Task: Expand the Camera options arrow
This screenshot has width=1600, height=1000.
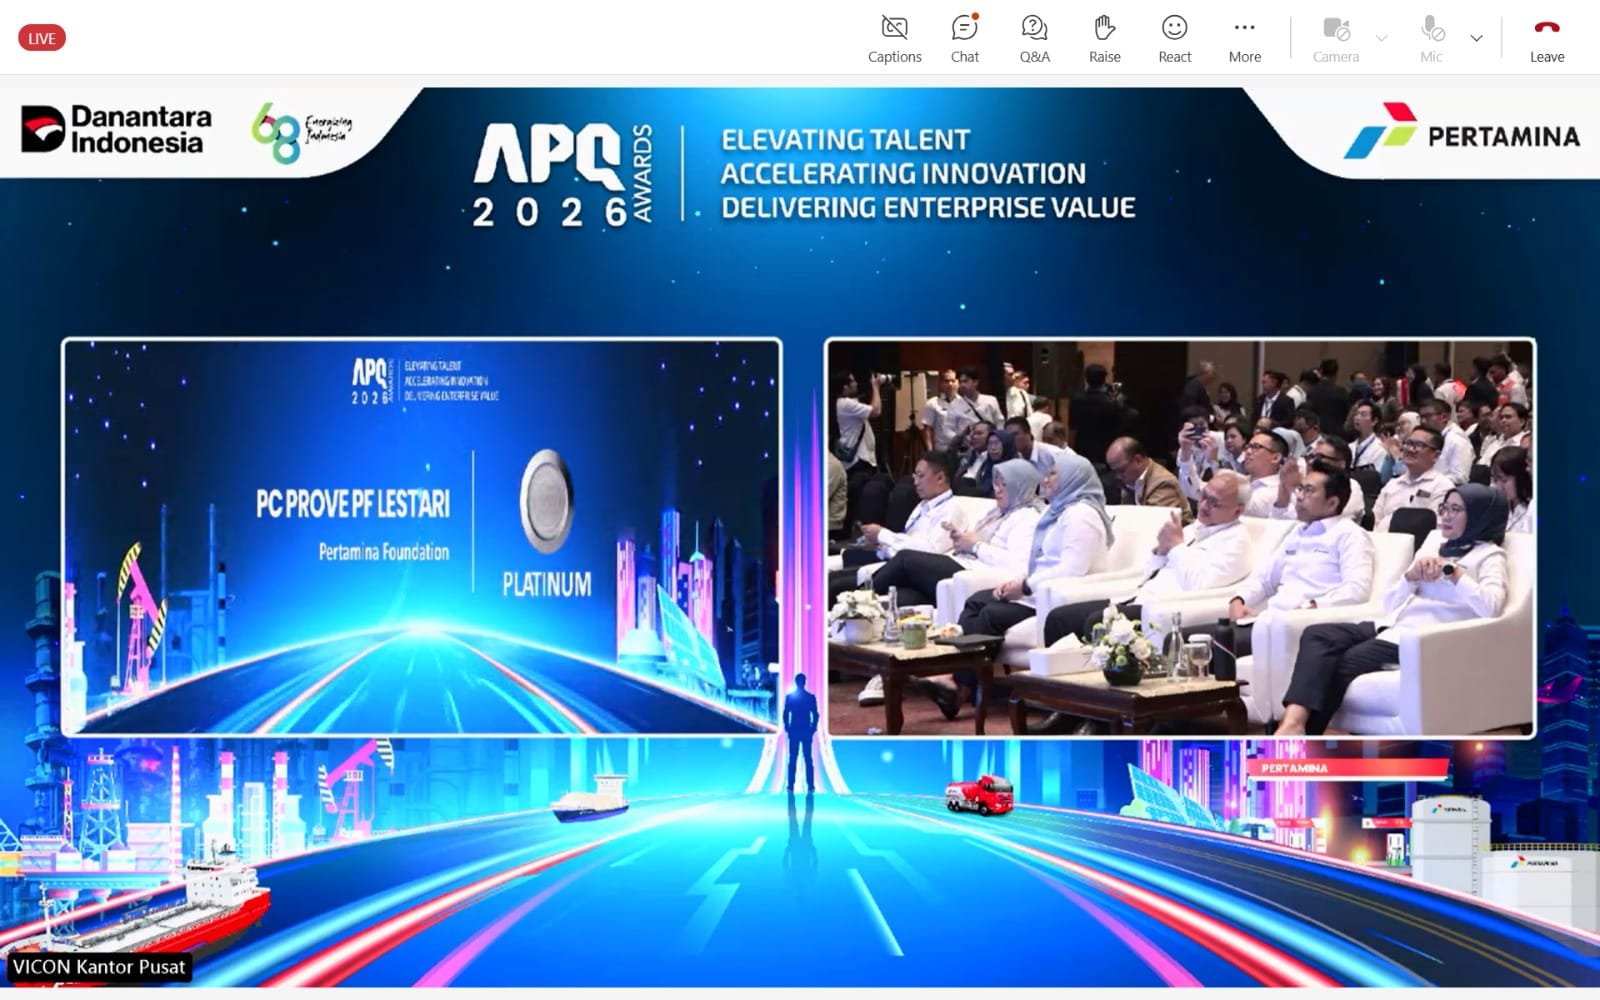Action: tap(1381, 38)
